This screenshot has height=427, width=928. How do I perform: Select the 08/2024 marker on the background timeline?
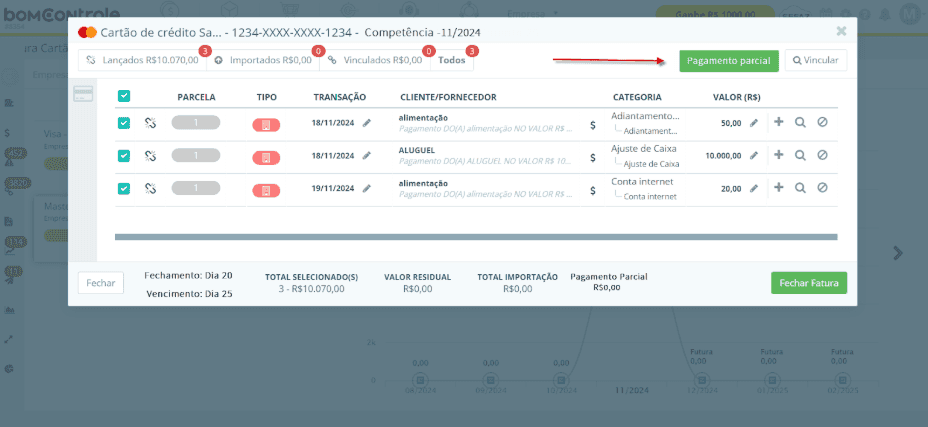coord(420,379)
